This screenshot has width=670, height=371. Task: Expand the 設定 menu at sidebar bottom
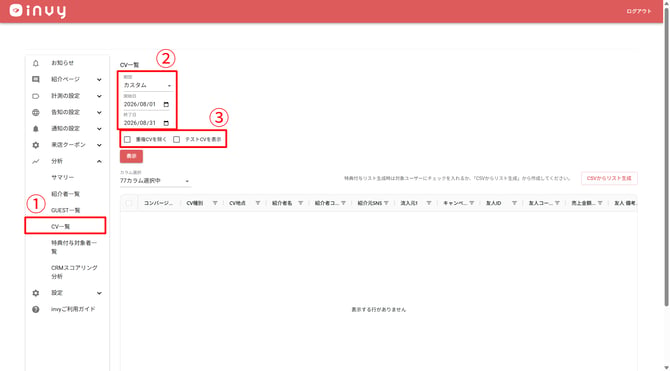(x=99, y=293)
